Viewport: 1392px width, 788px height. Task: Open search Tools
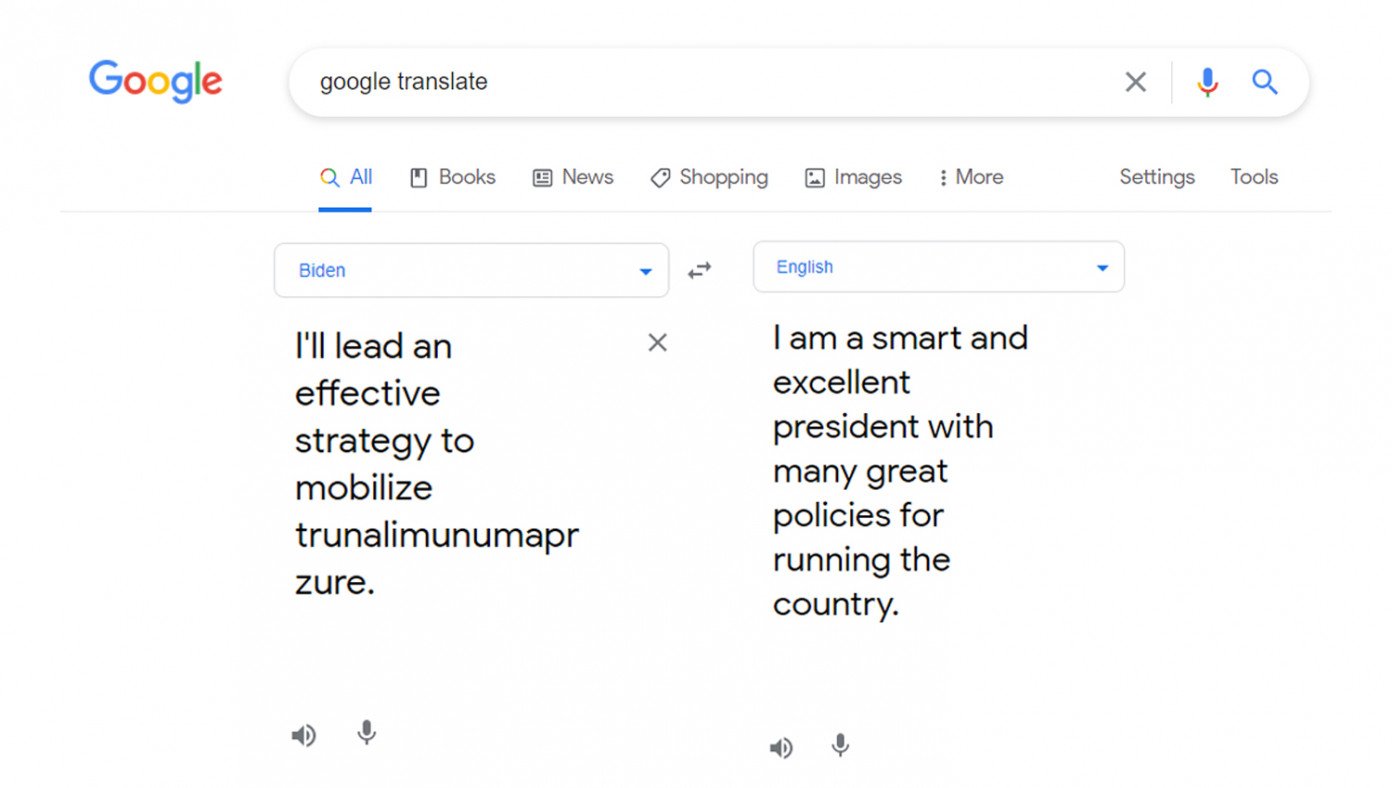1254,177
